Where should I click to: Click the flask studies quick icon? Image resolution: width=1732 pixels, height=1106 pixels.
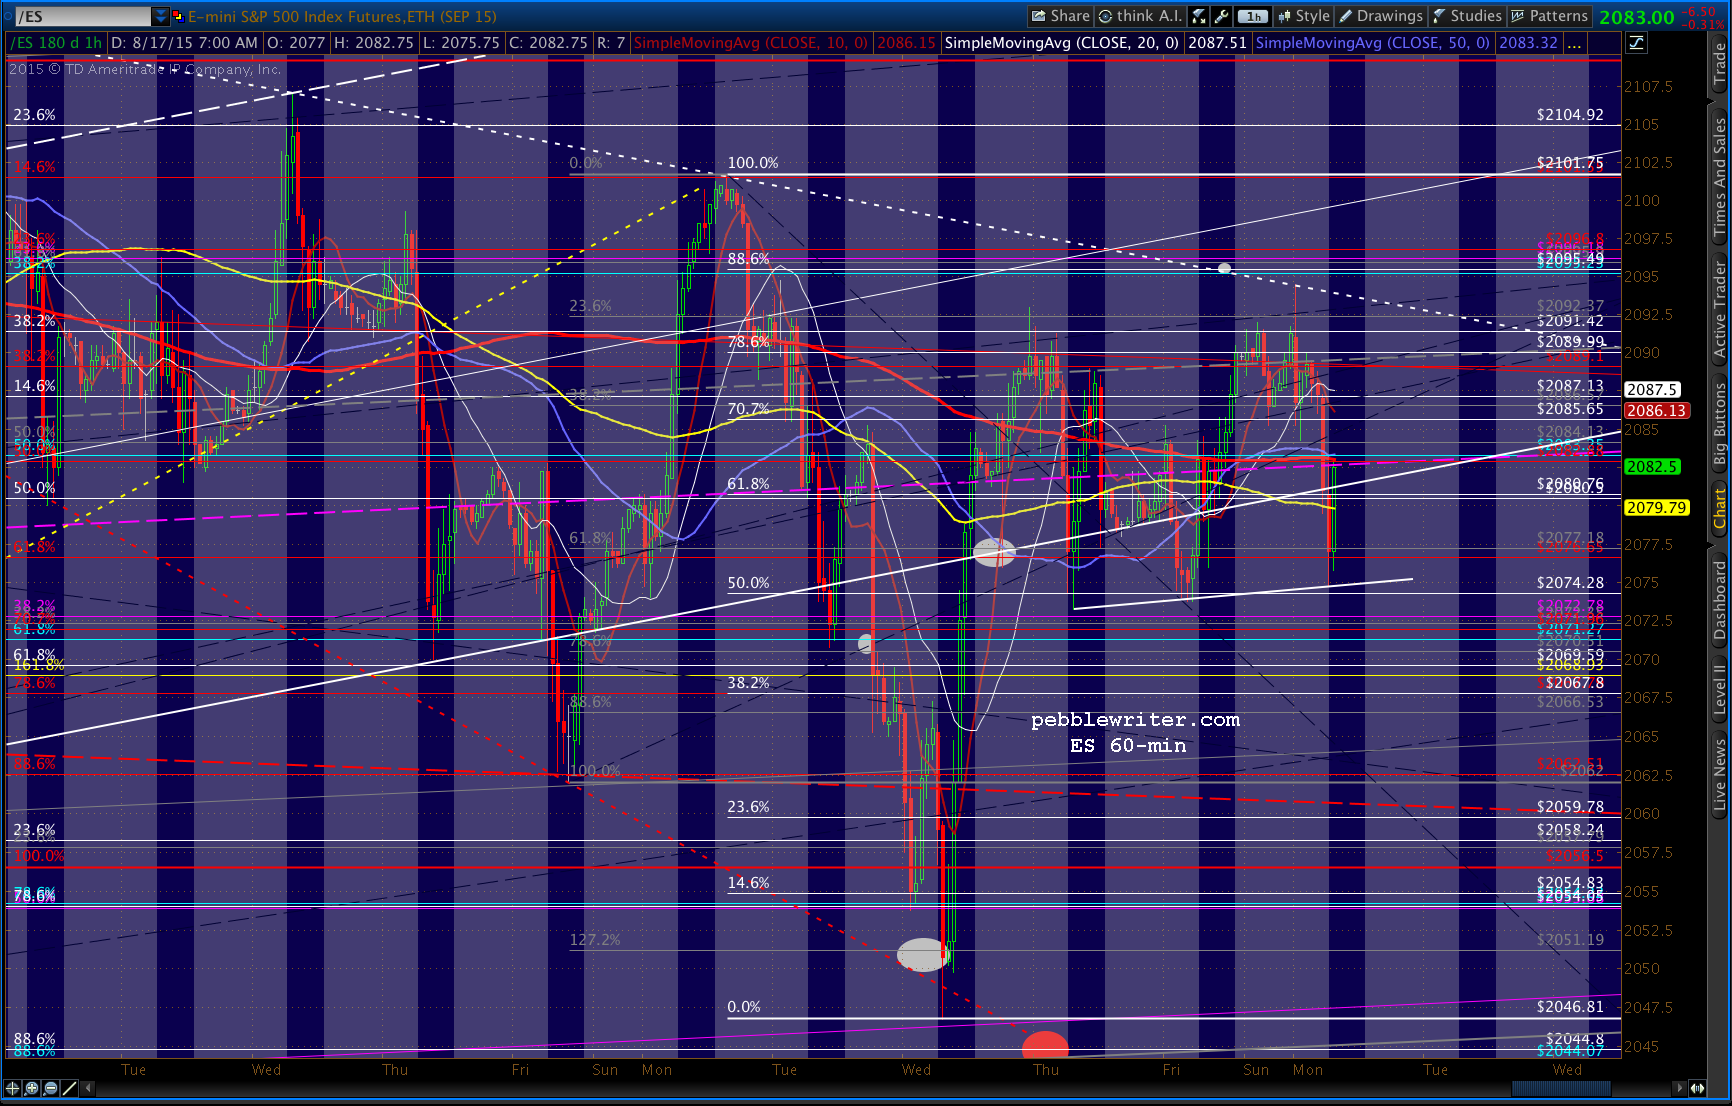pos(1199,16)
